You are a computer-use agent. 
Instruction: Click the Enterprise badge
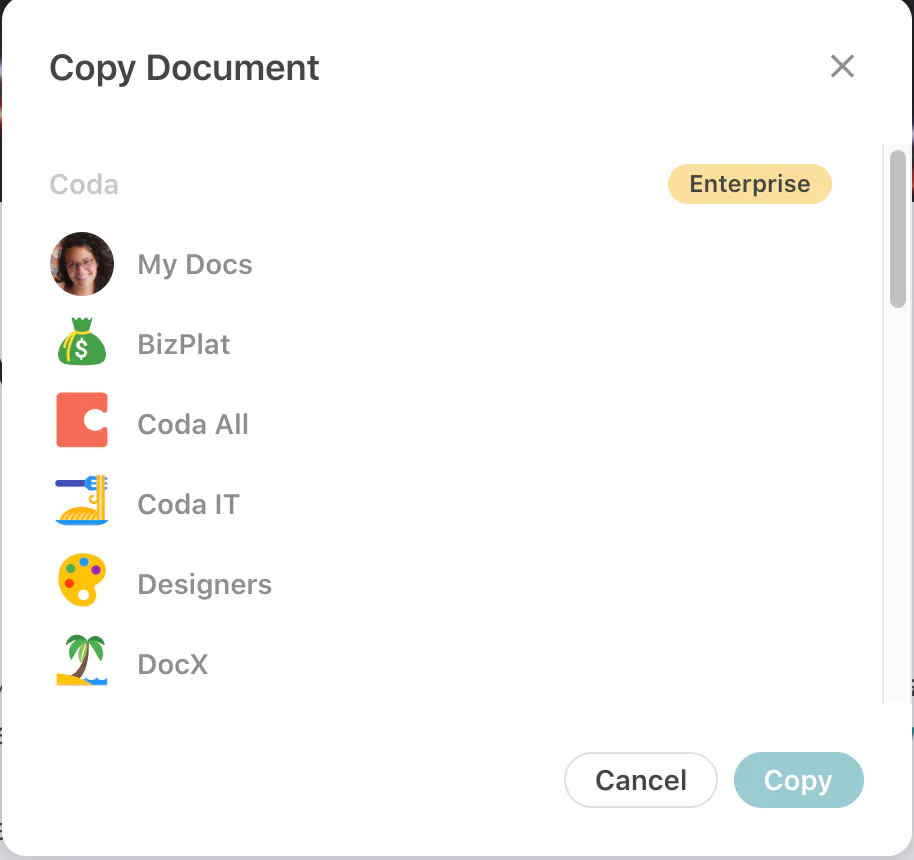coord(749,184)
